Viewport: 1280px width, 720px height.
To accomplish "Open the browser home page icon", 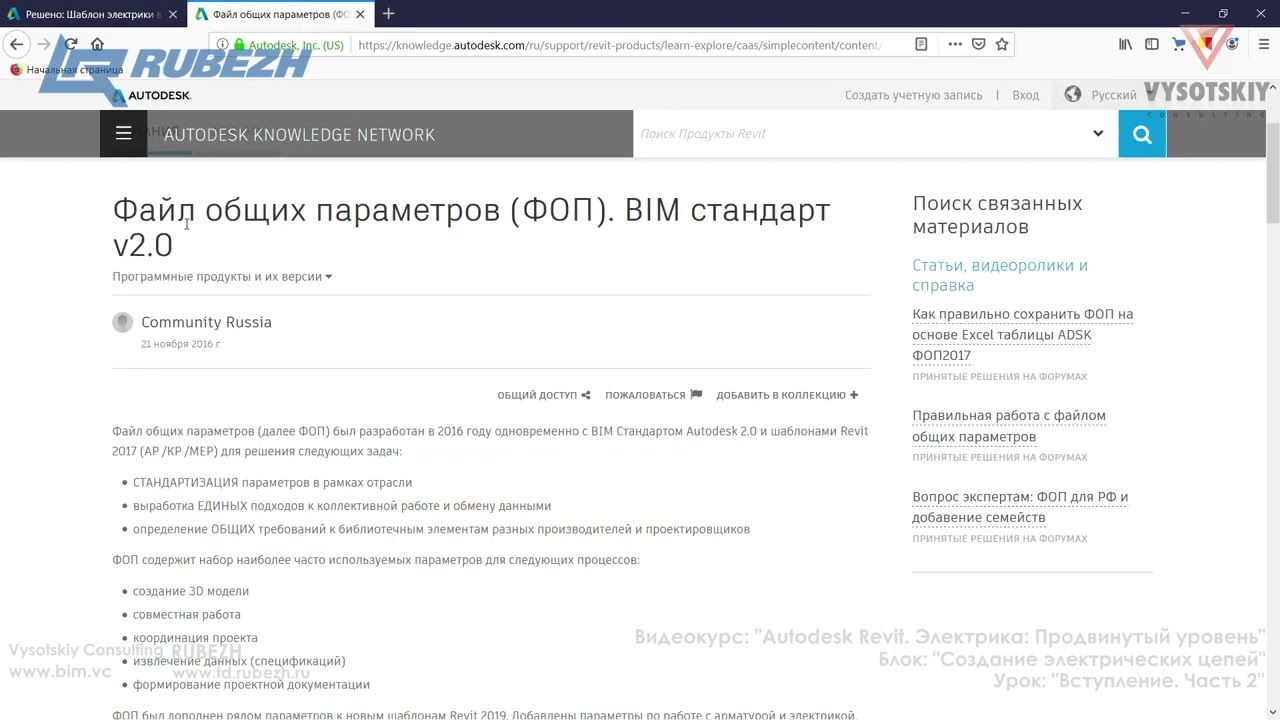I will click(x=97, y=44).
